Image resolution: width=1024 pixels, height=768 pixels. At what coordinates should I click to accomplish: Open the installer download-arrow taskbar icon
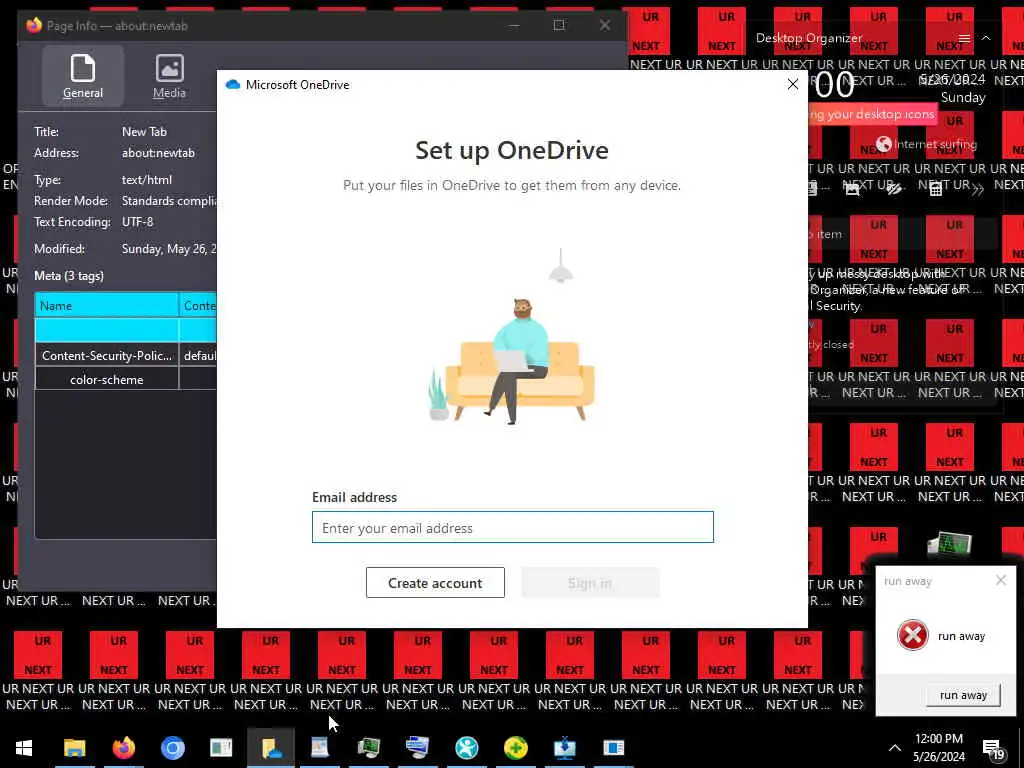tap(565, 748)
